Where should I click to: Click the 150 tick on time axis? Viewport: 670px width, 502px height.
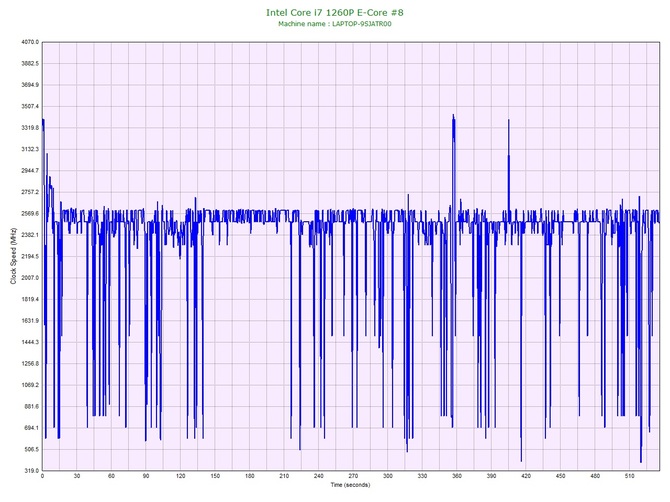[x=215, y=476]
